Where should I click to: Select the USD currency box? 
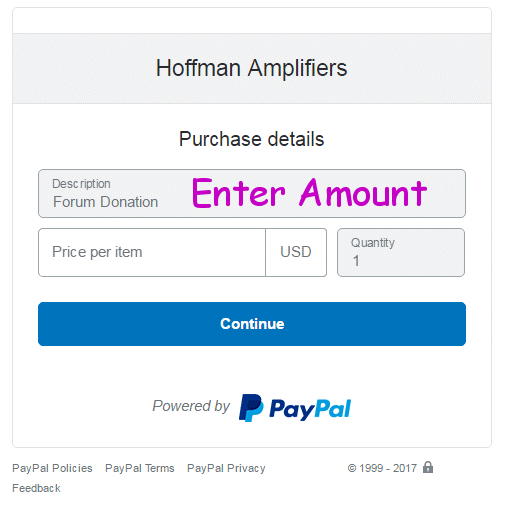coord(296,252)
